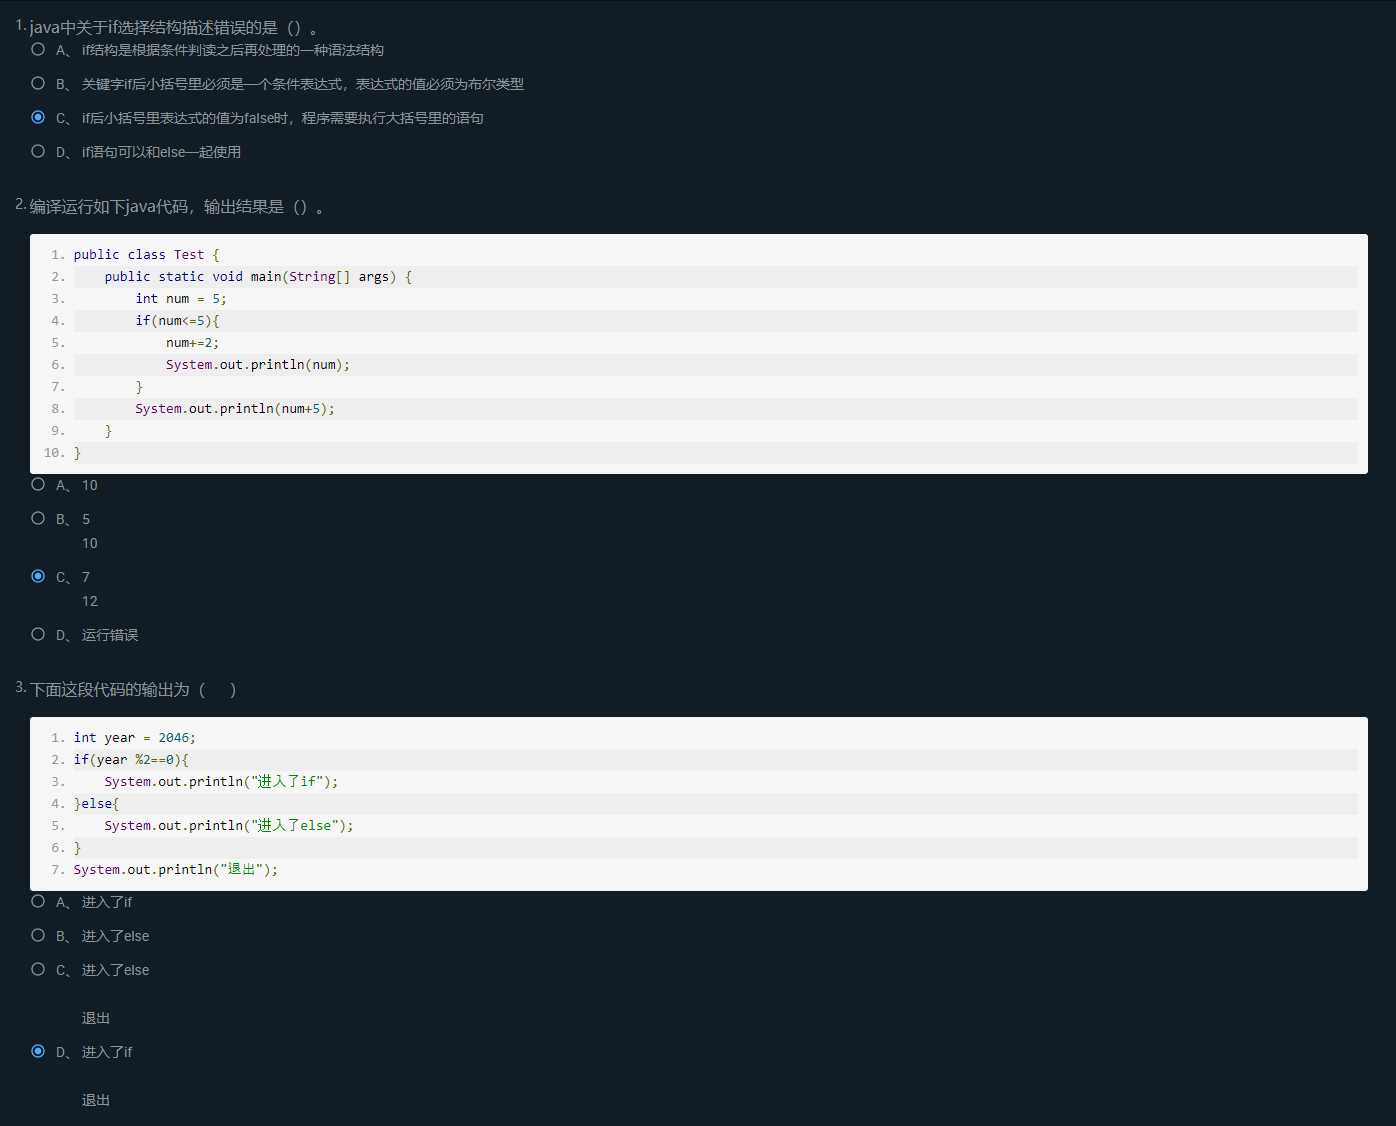The height and width of the screenshot is (1126, 1396).
Task: Click code line 'public static void main(String[] args)'
Action: pos(258,277)
